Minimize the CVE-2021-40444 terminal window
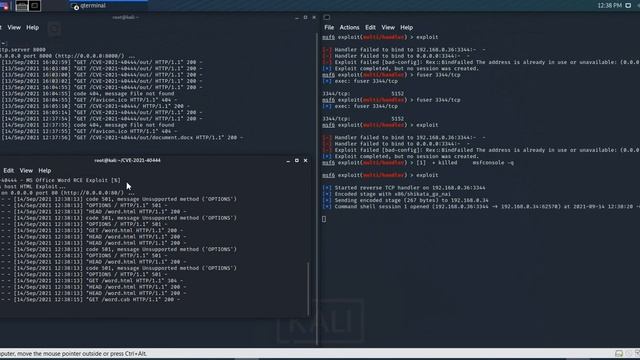This screenshot has width=640, height=360. [288, 161]
